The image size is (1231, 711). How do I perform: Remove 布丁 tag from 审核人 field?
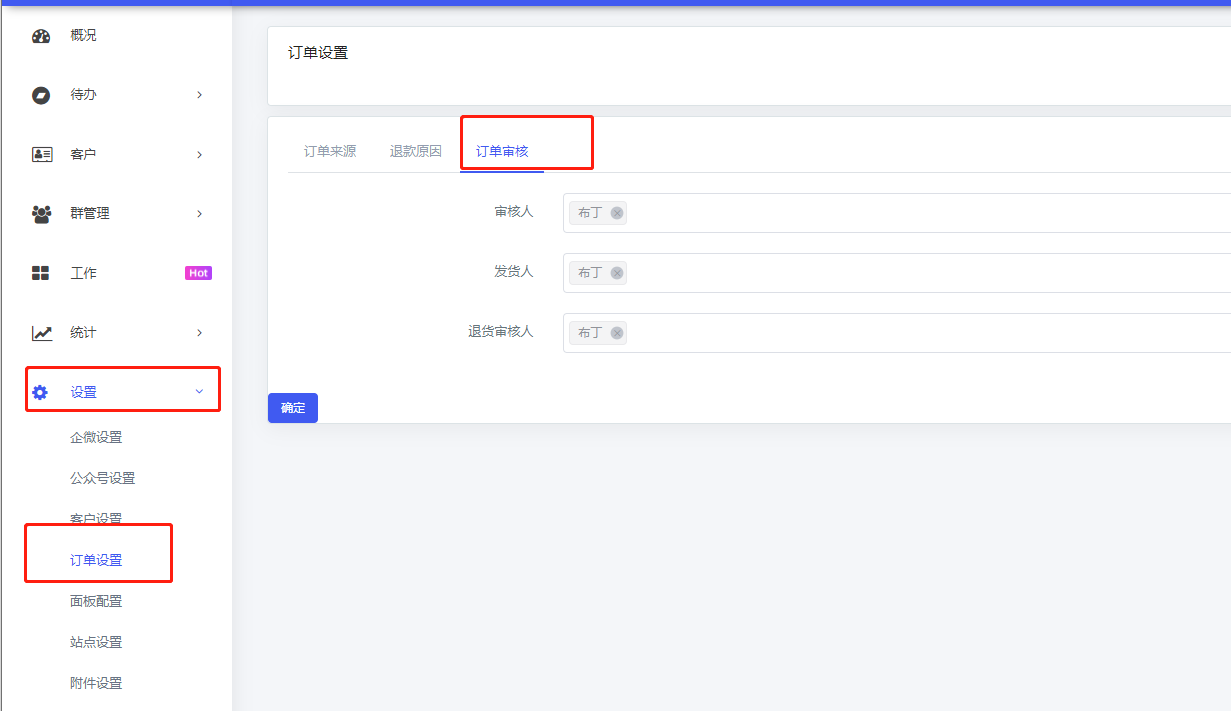pos(617,213)
